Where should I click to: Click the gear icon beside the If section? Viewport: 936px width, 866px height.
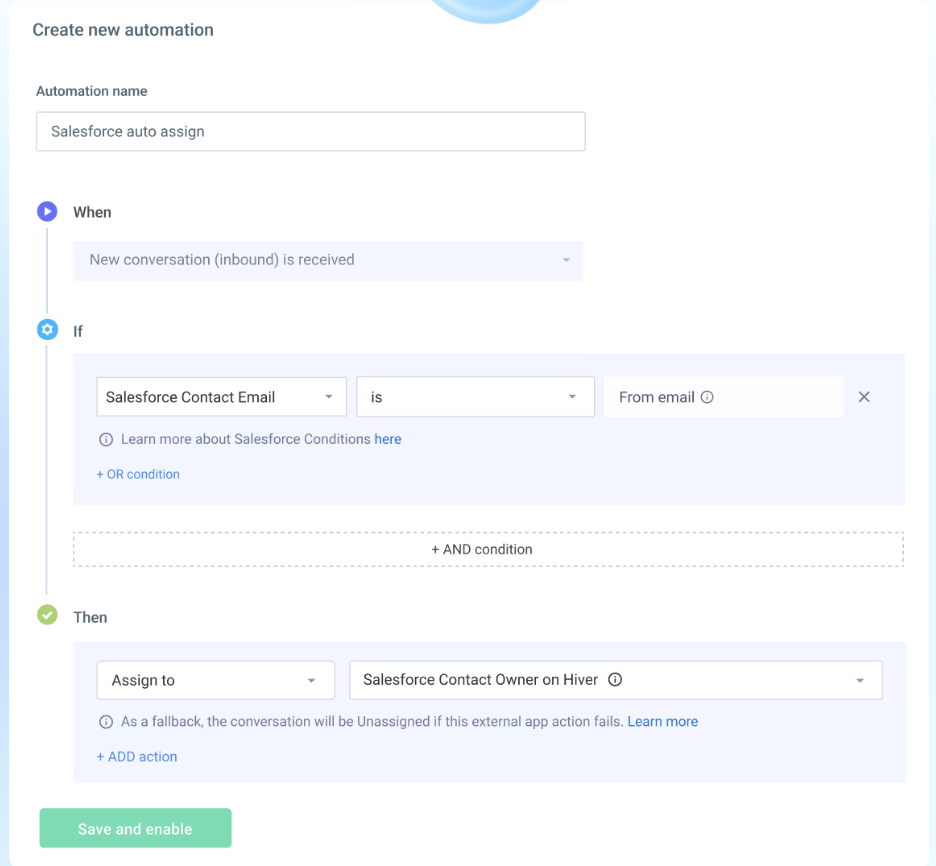pyautogui.click(x=47, y=330)
